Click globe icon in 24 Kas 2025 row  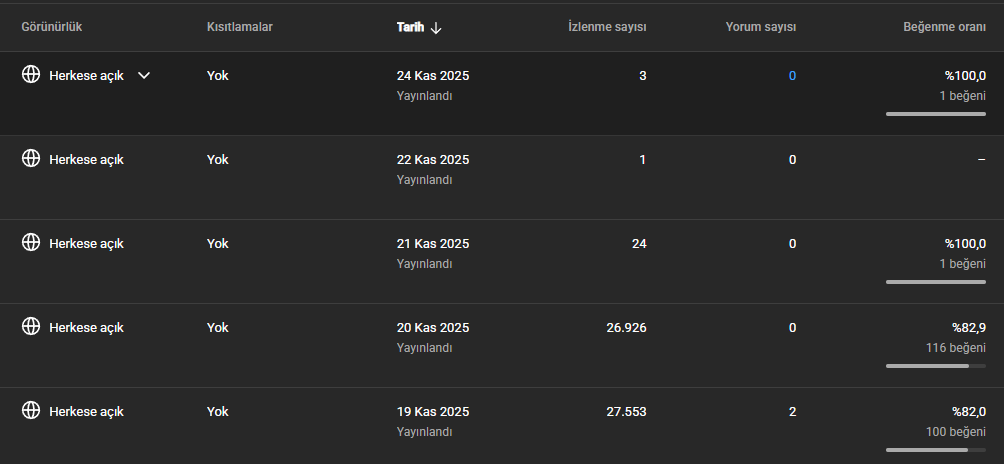[x=31, y=75]
